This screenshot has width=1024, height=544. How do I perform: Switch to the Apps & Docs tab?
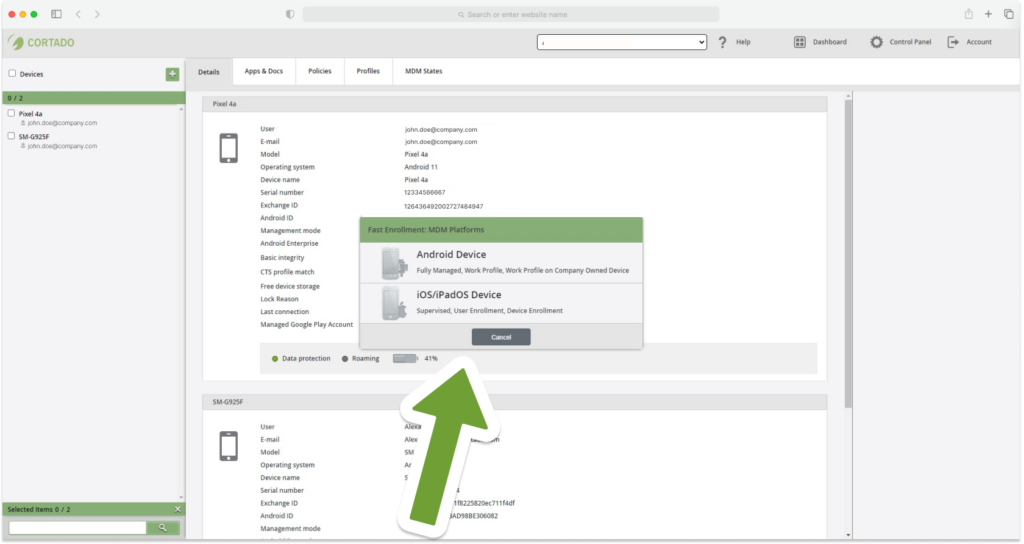tap(264, 71)
